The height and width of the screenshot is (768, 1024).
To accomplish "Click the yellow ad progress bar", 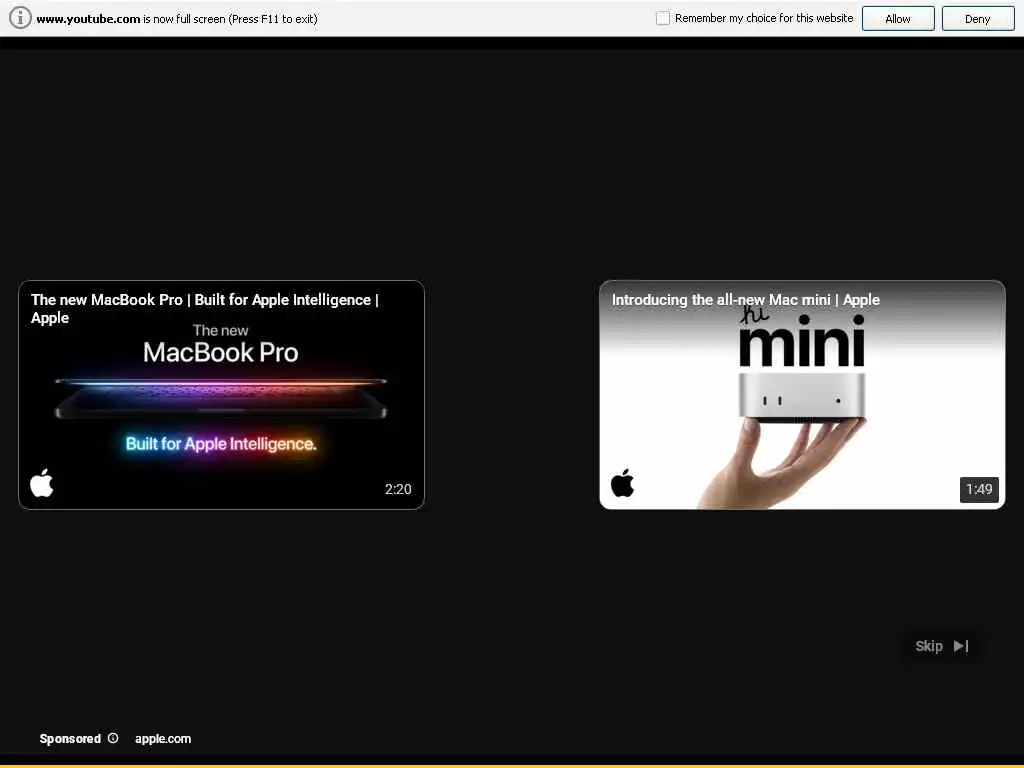I will coord(512,766).
